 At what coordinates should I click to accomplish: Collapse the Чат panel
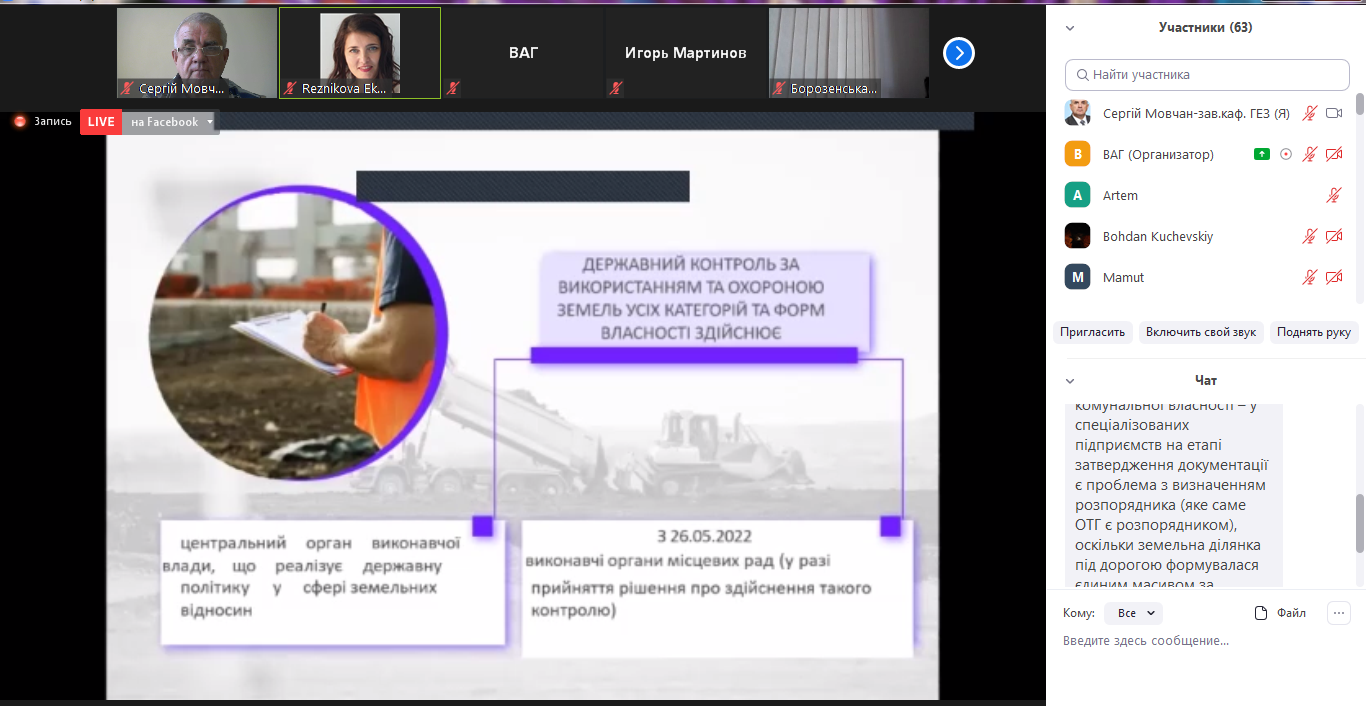pos(1070,381)
